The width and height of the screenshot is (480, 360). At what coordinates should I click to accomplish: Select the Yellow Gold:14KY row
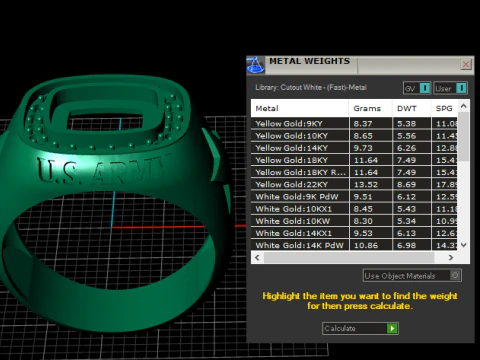(x=354, y=148)
